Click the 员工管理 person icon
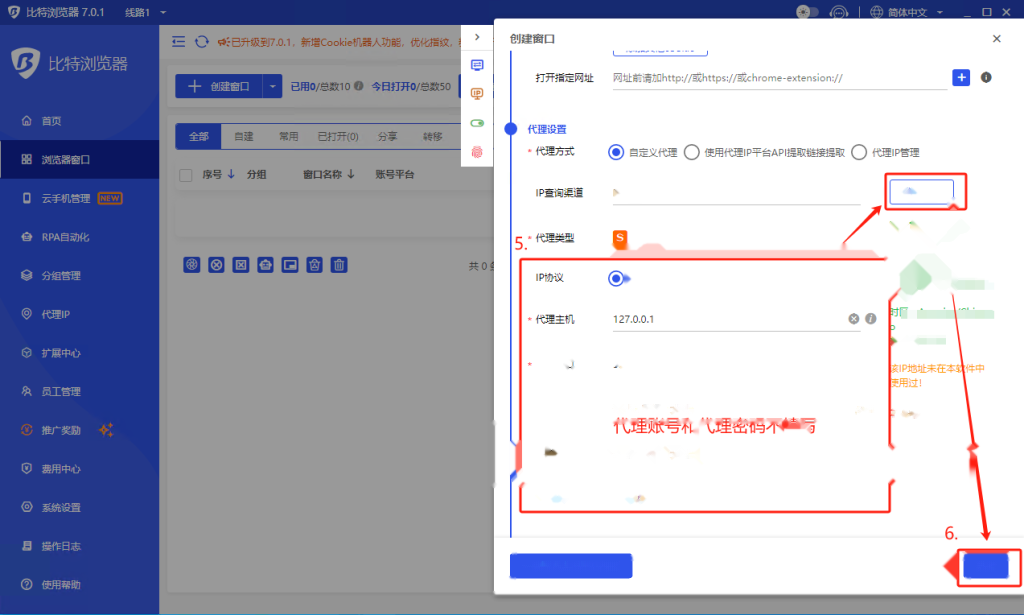The height and width of the screenshot is (615, 1024). (27, 391)
